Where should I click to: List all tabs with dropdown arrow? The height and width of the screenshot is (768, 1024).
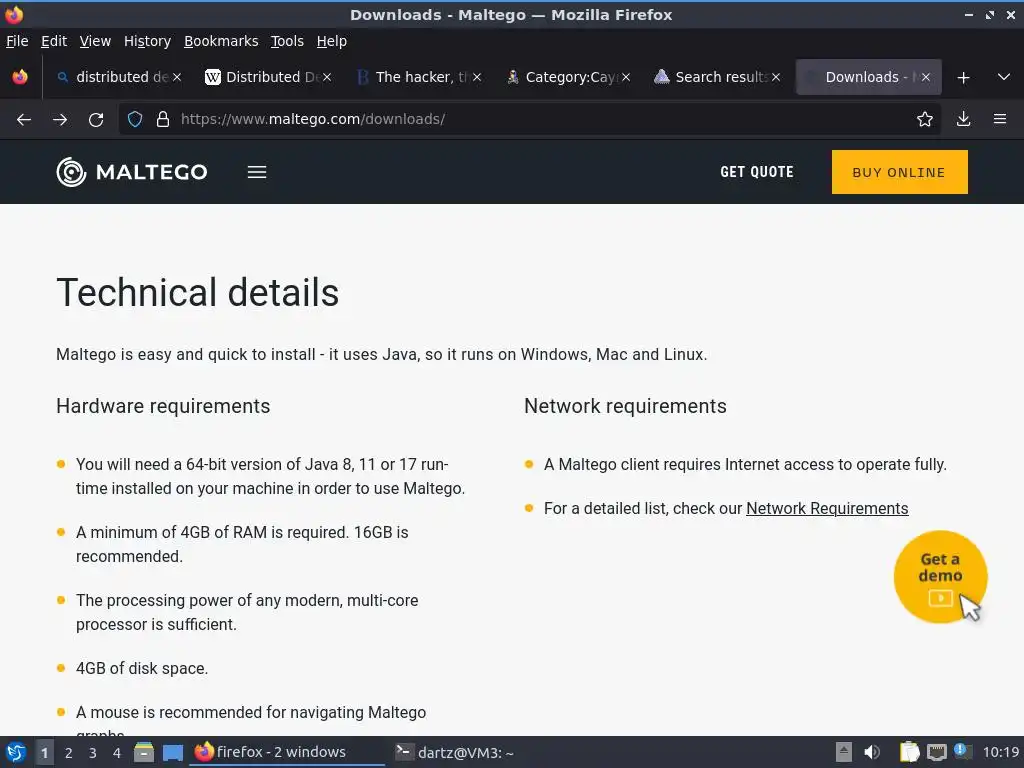point(1004,77)
